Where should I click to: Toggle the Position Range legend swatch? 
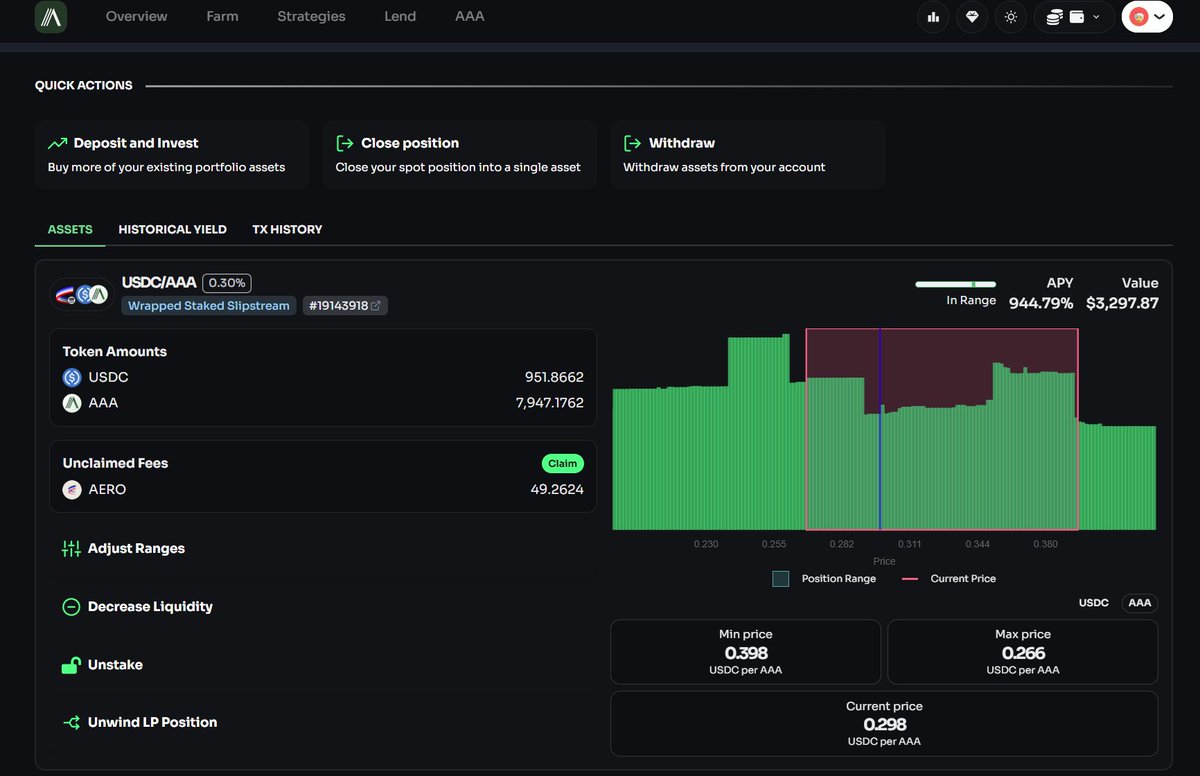tap(781, 579)
